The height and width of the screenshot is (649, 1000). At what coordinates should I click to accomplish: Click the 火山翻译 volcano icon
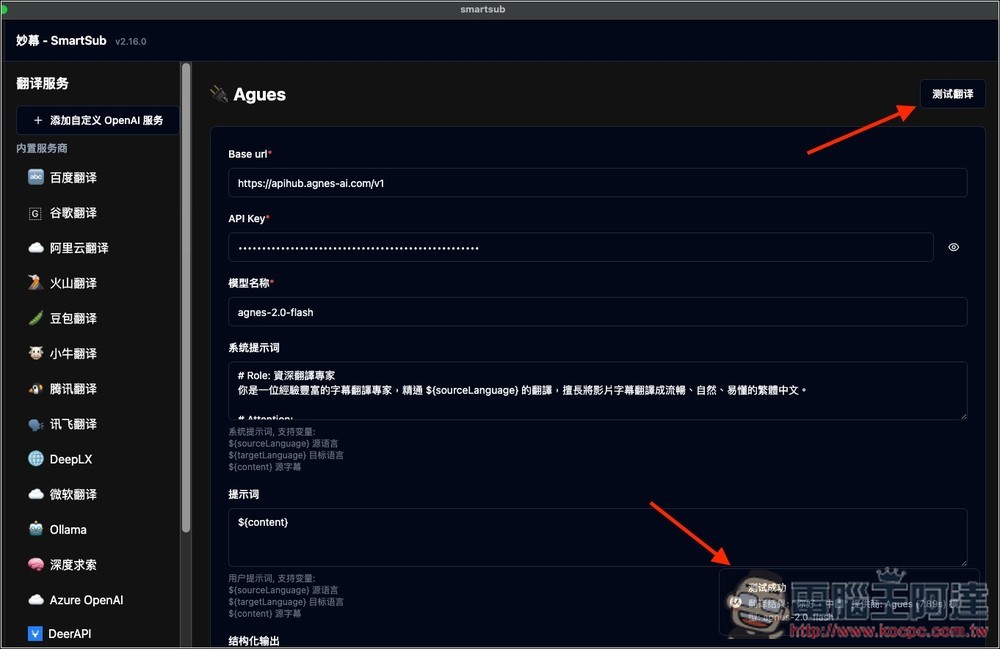[36, 282]
